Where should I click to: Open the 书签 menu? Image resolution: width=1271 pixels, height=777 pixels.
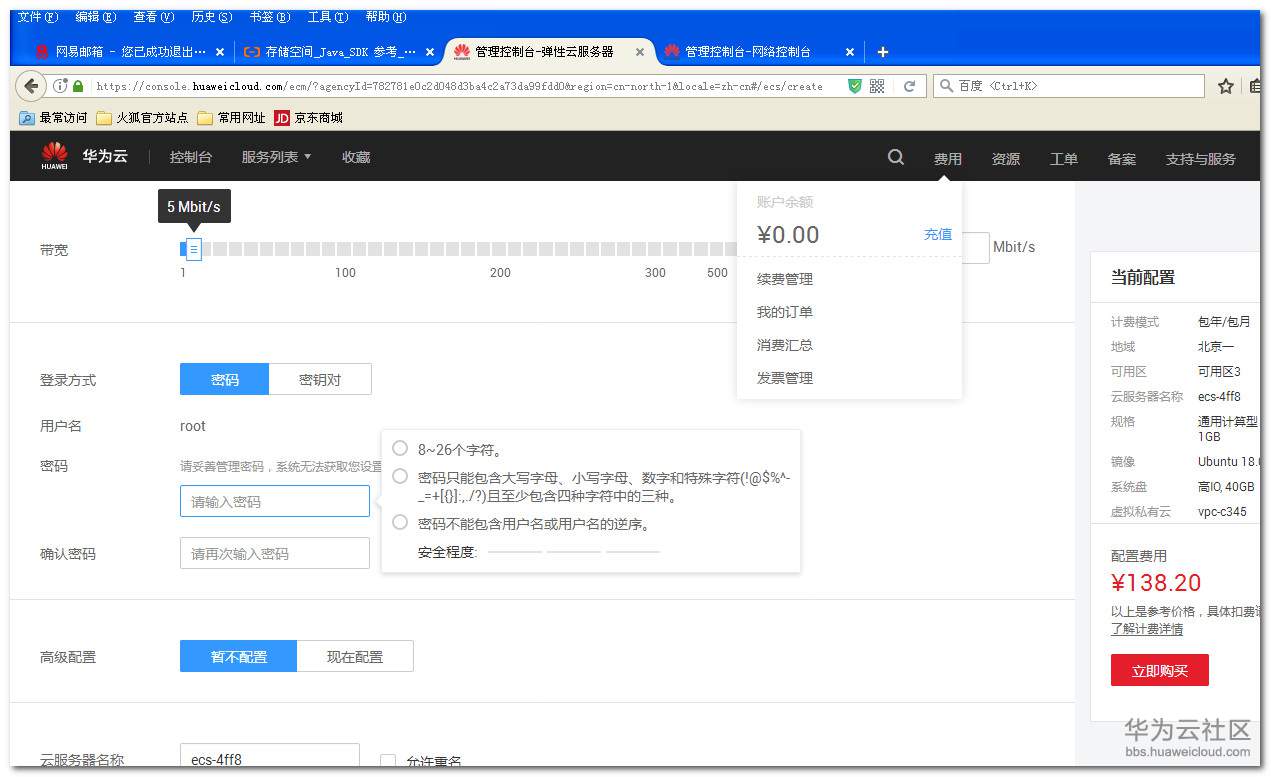(x=270, y=17)
